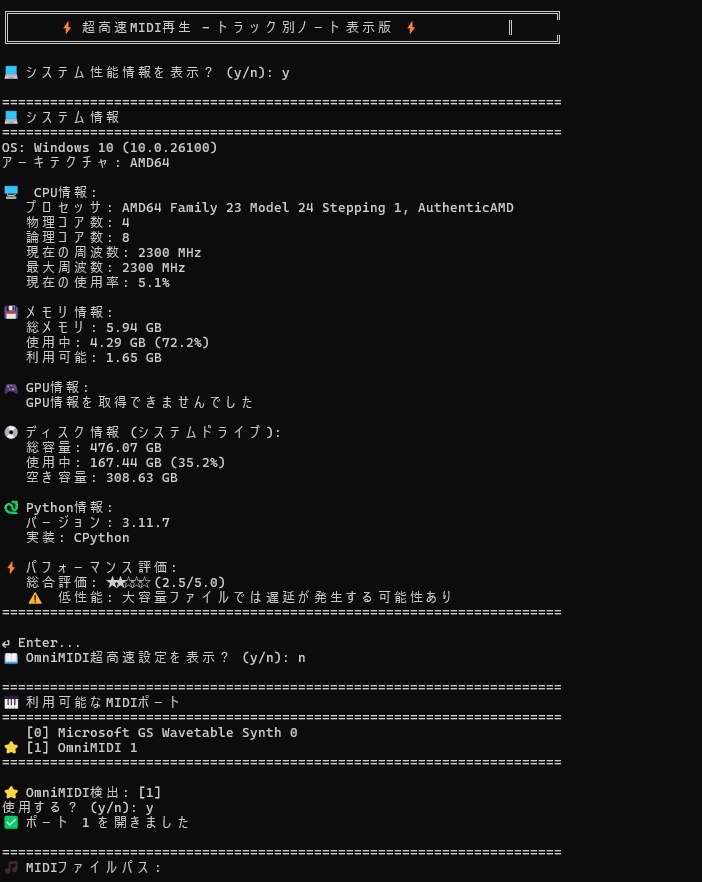Select the [0] Microsoft GS Wavetable Synth entry
This screenshot has width=702, height=882.
[161, 732]
